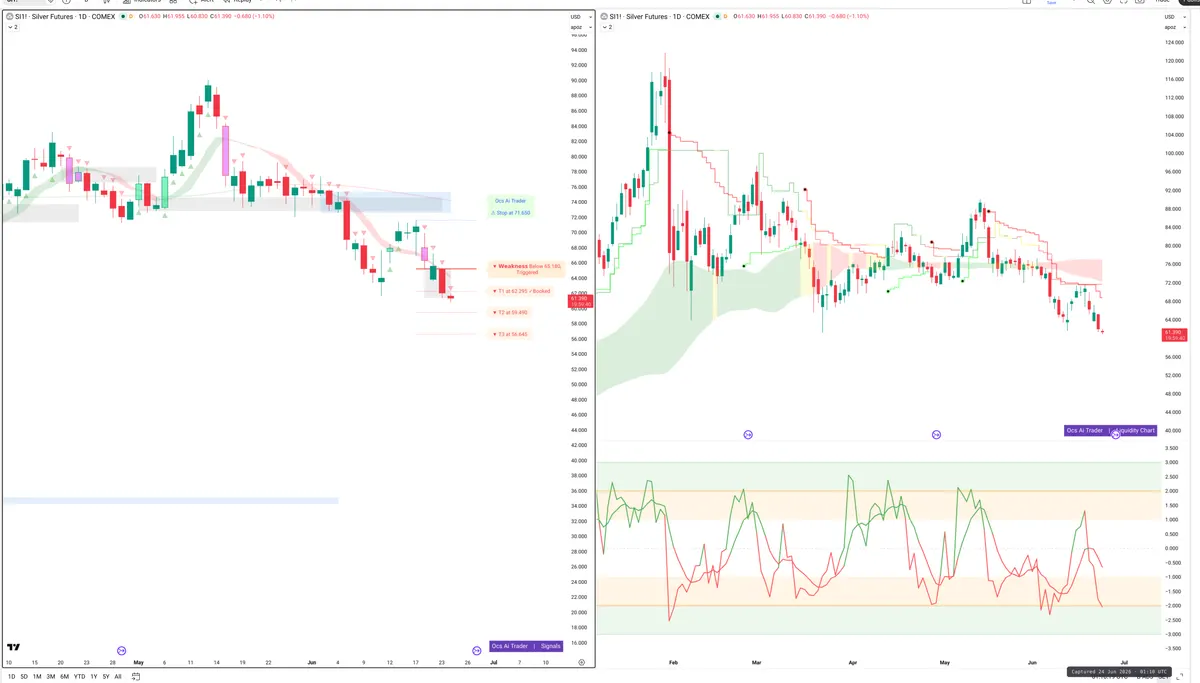
Task: Collapse the indicator legend in left chart
Action: [x=13, y=27]
